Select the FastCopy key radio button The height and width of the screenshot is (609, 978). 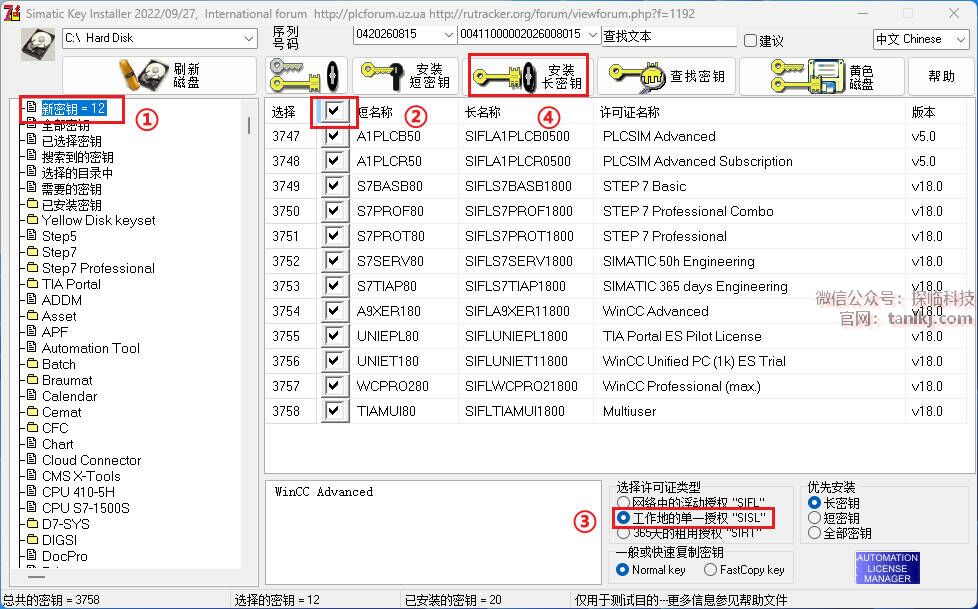point(710,570)
